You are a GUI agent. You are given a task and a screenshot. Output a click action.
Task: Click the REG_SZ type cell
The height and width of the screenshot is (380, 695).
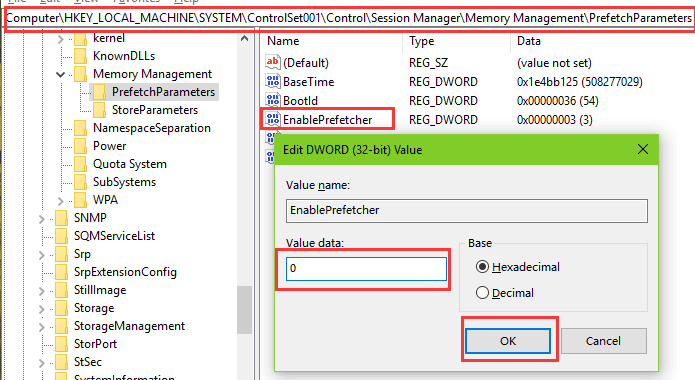pyautogui.click(x=428, y=63)
